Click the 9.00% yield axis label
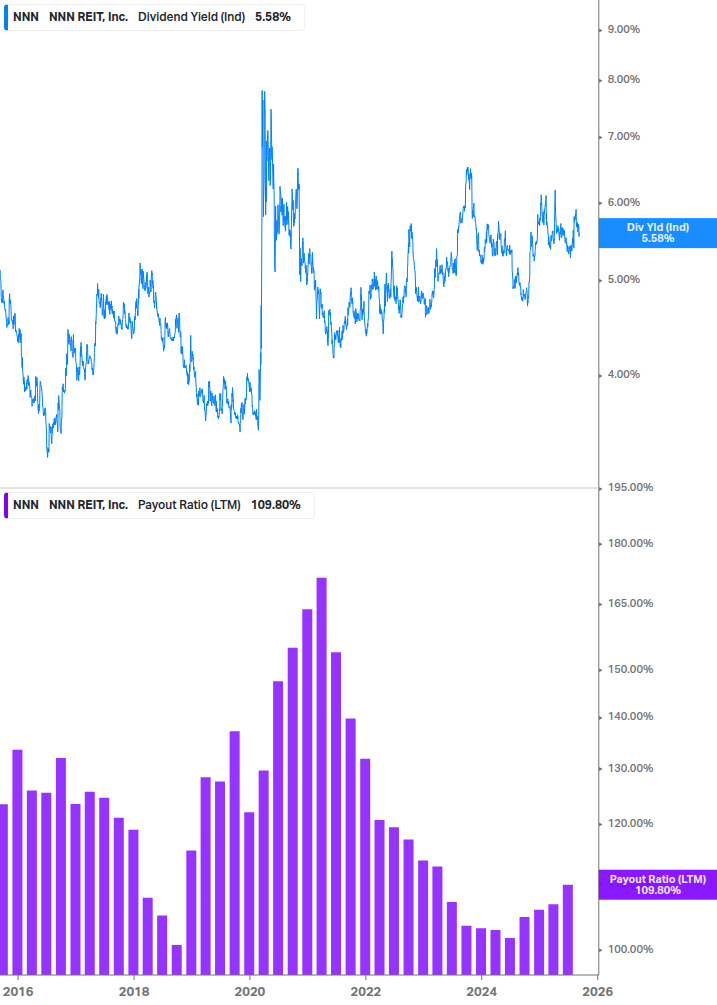The width and height of the screenshot is (717, 1005). 623,29
